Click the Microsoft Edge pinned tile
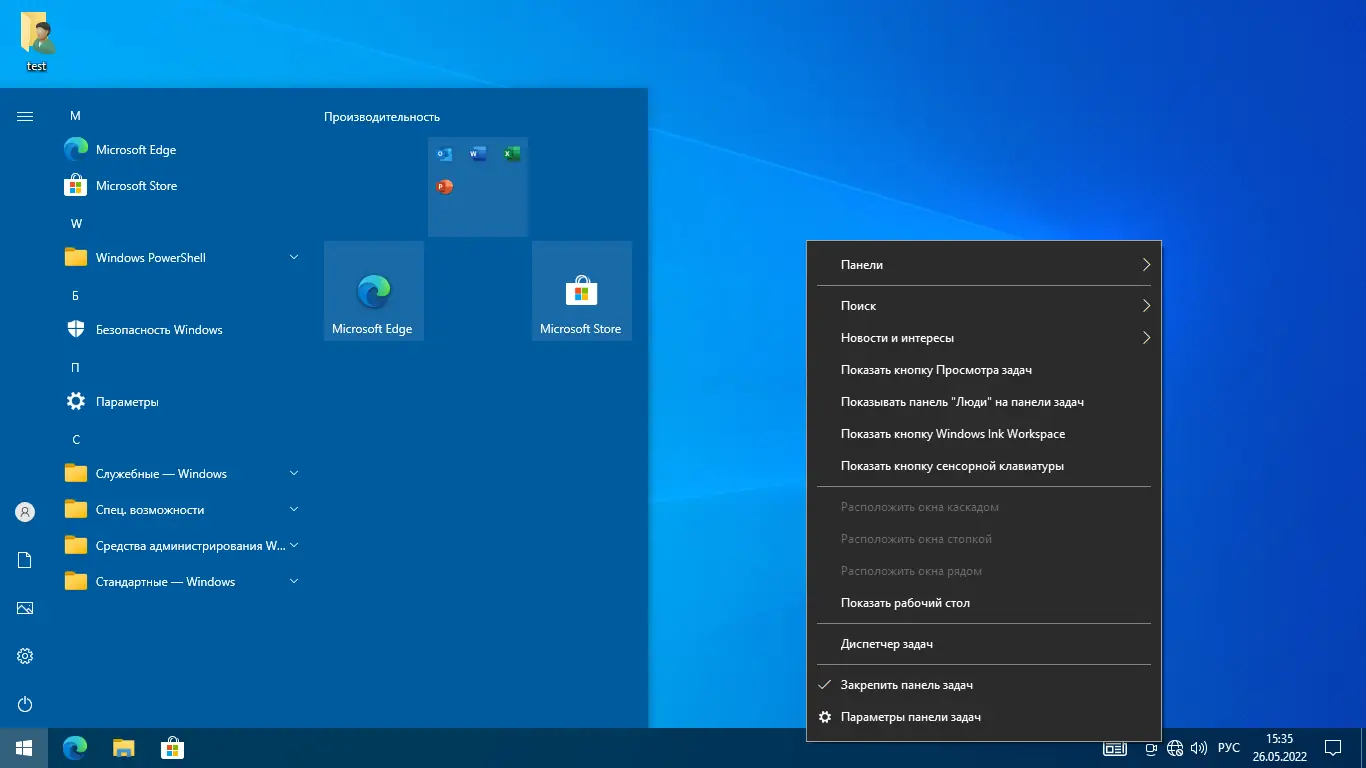 (374, 291)
